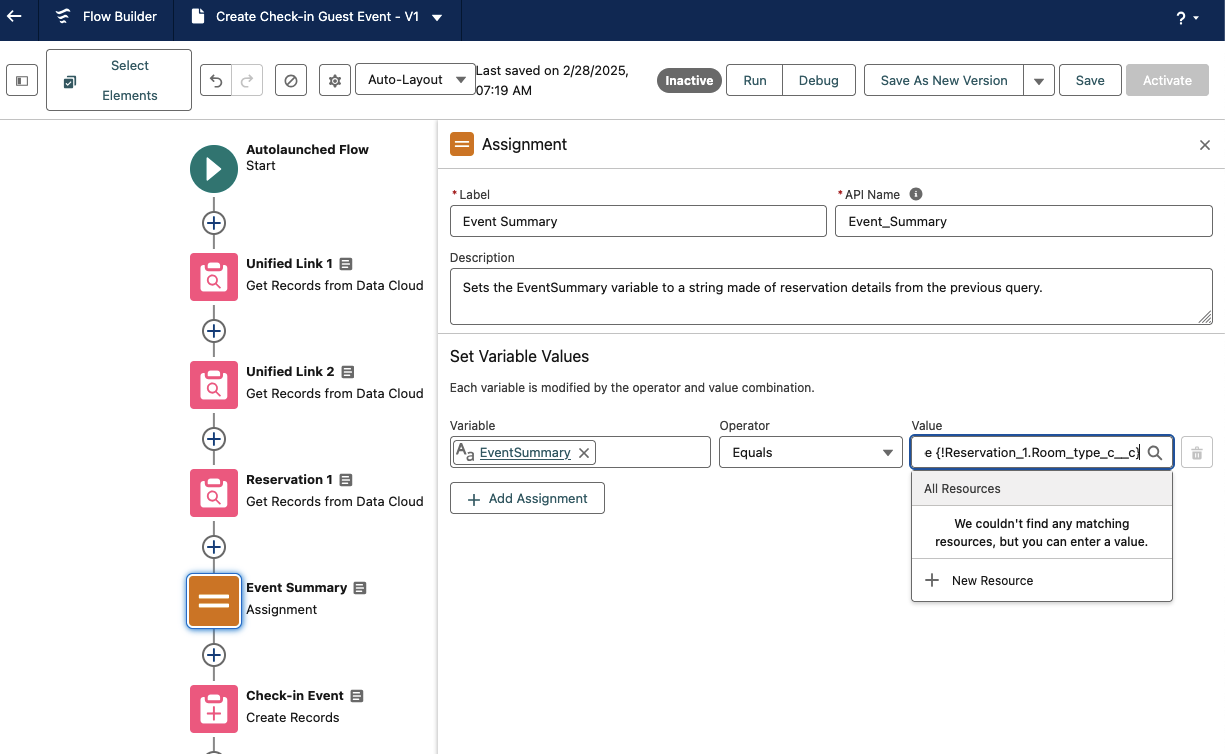Go back using the left arrow
This screenshot has width=1225, height=754.
point(15,17)
